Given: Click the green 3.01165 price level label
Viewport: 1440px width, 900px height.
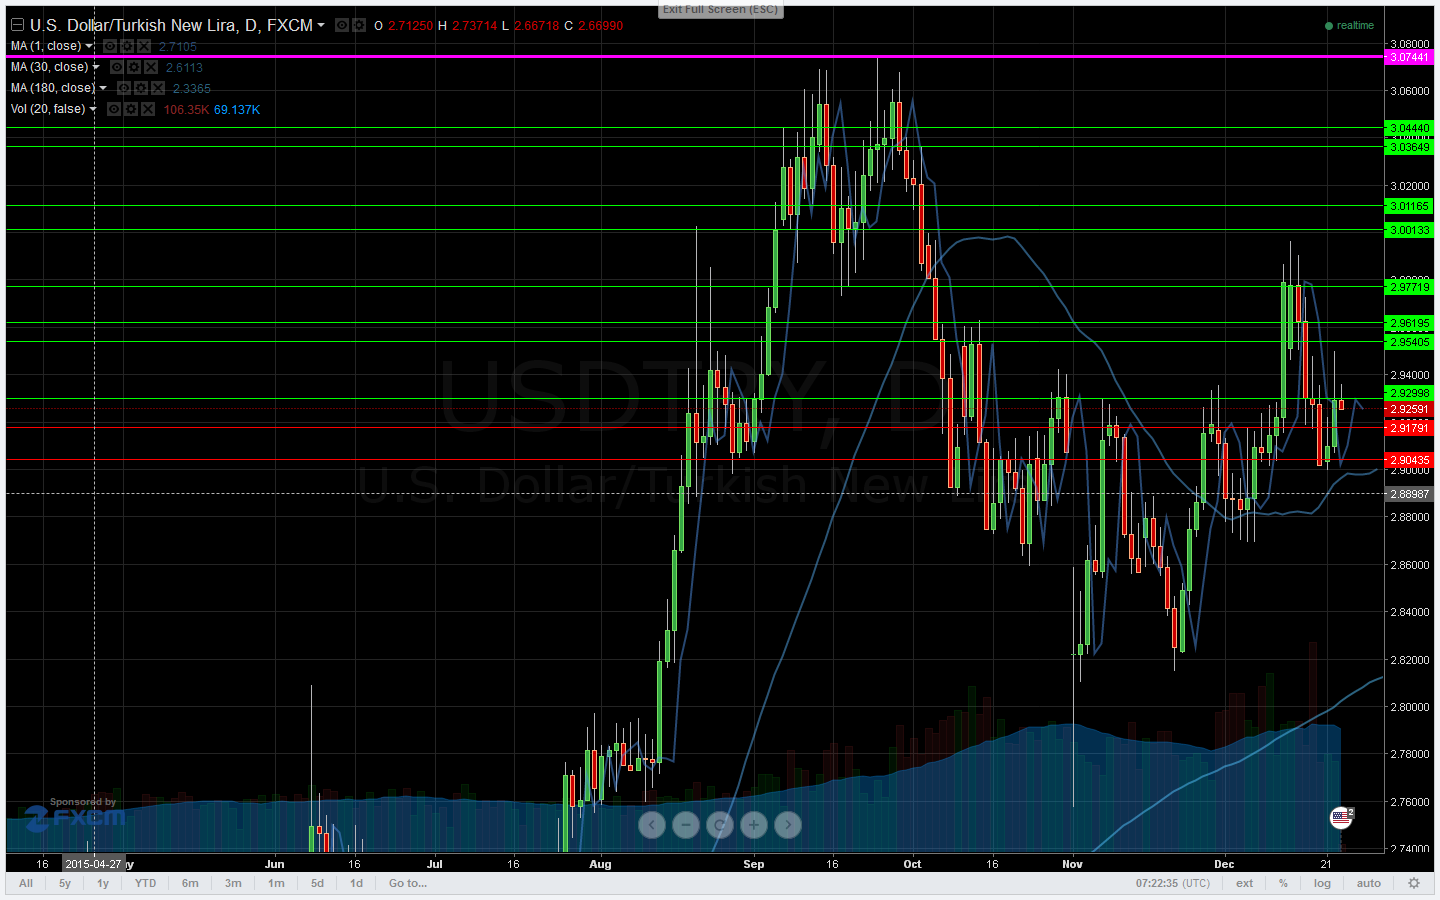Looking at the screenshot, I should [x=1409, y=206].
